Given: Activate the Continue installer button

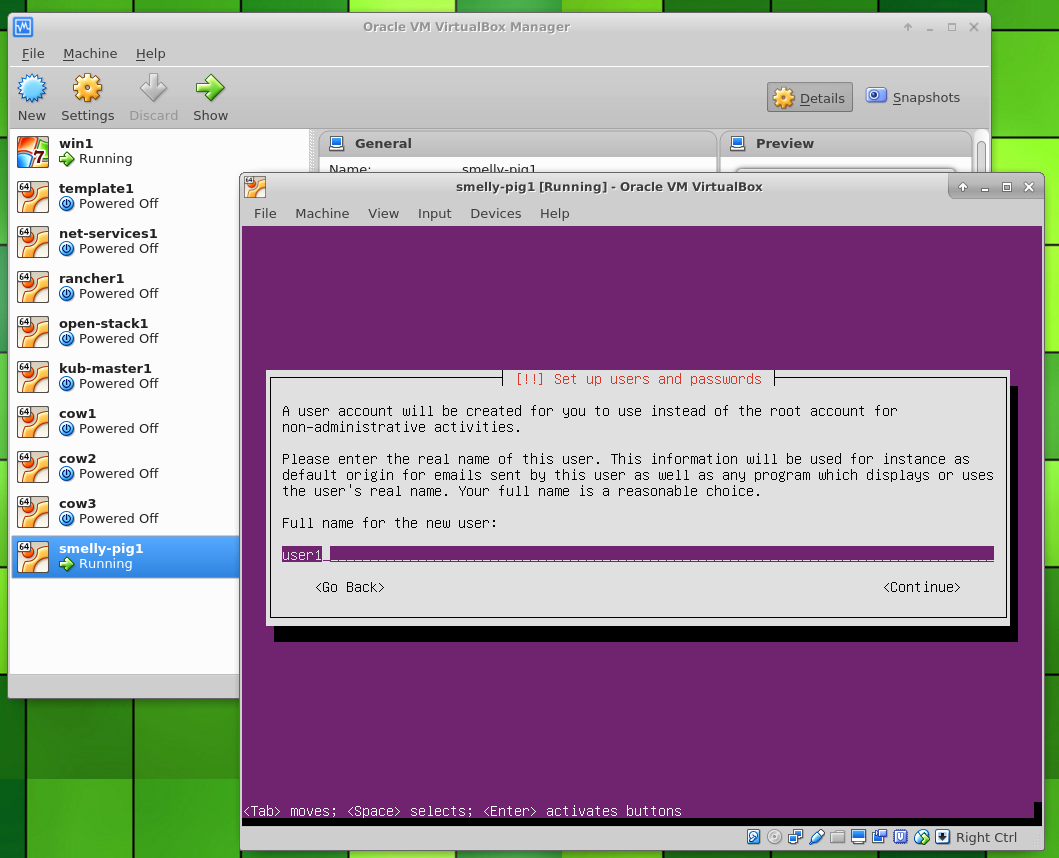Looking at the screenshot, I should [x=922, y=587].
